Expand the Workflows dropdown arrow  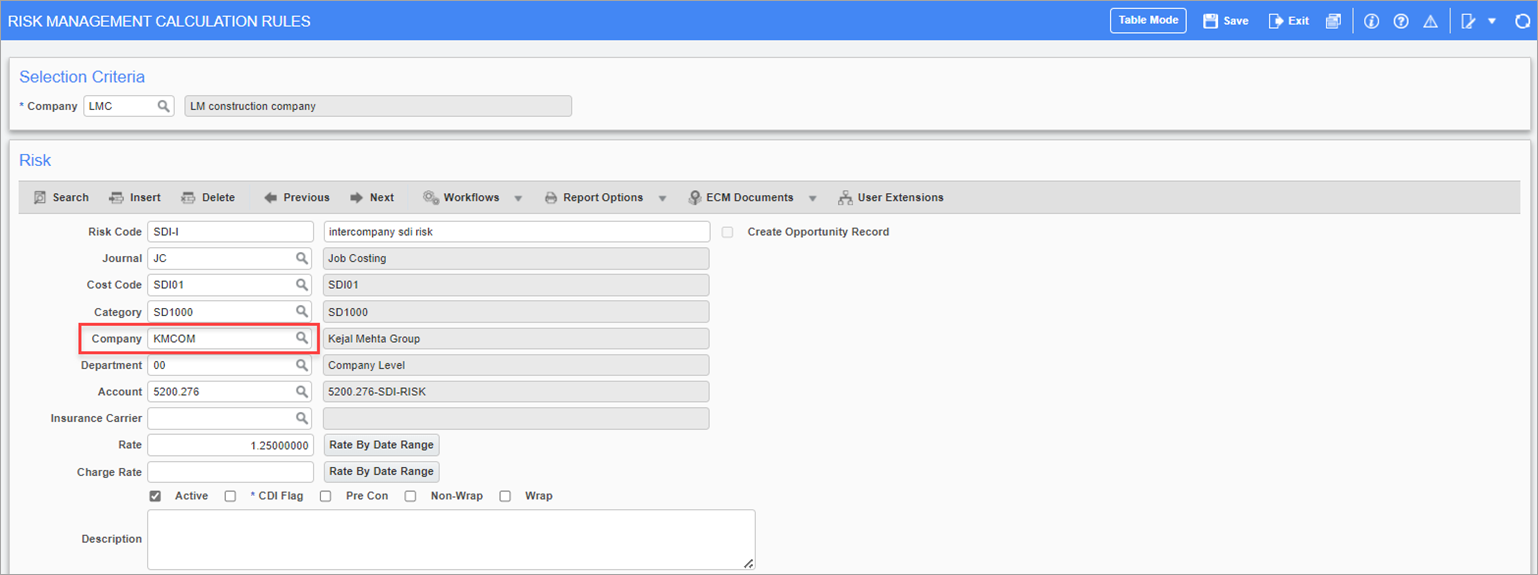coord(518,198)
